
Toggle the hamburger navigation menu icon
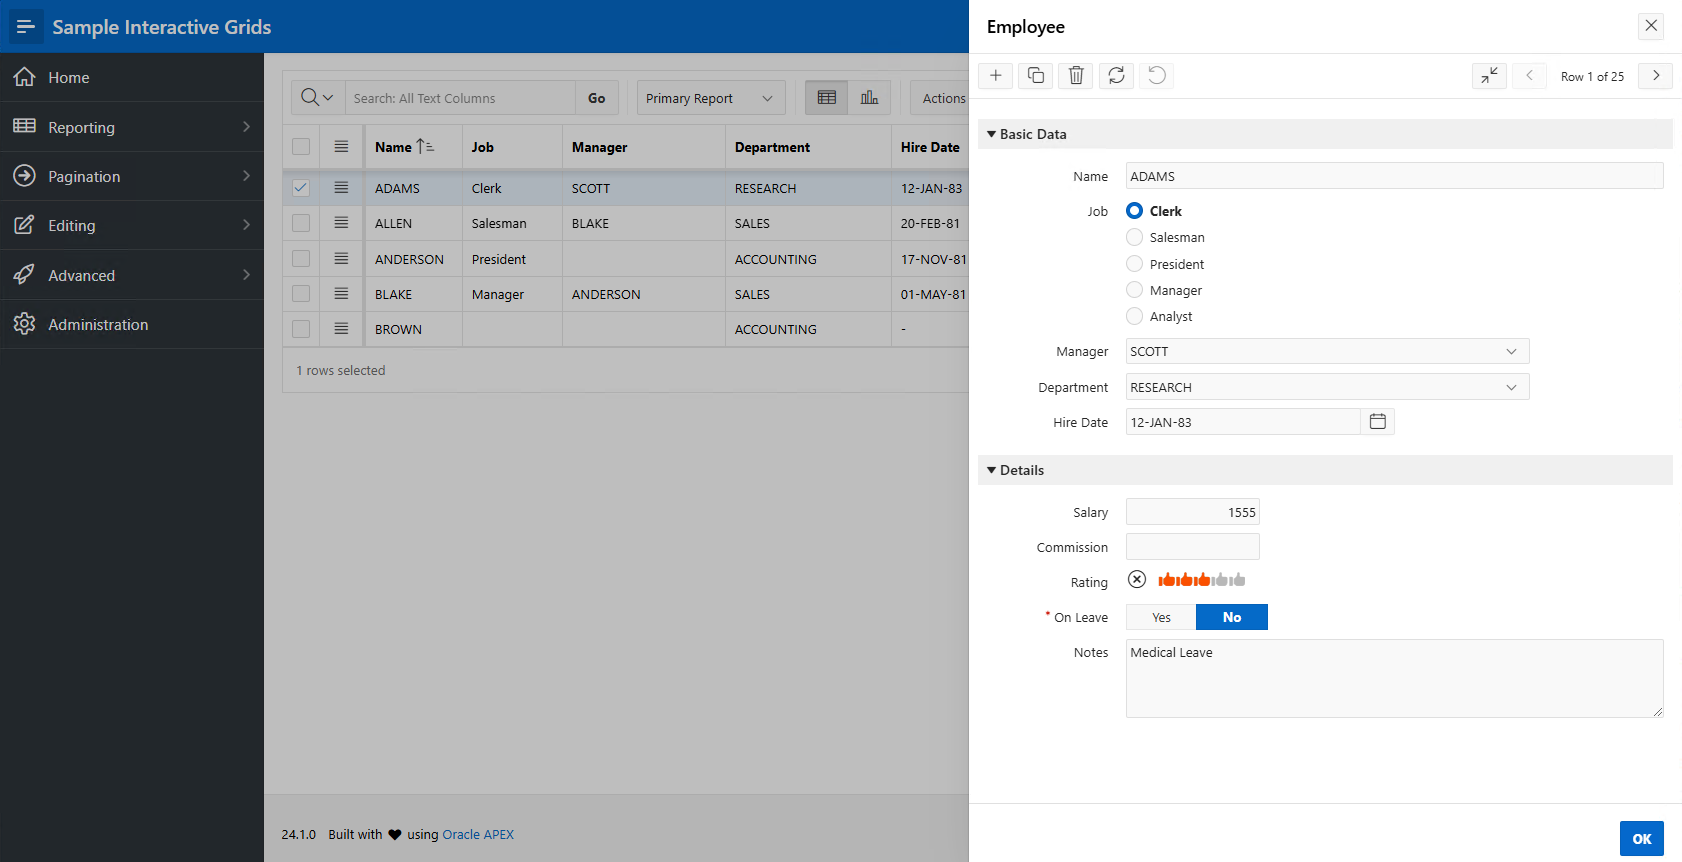[x=26, y=27]
